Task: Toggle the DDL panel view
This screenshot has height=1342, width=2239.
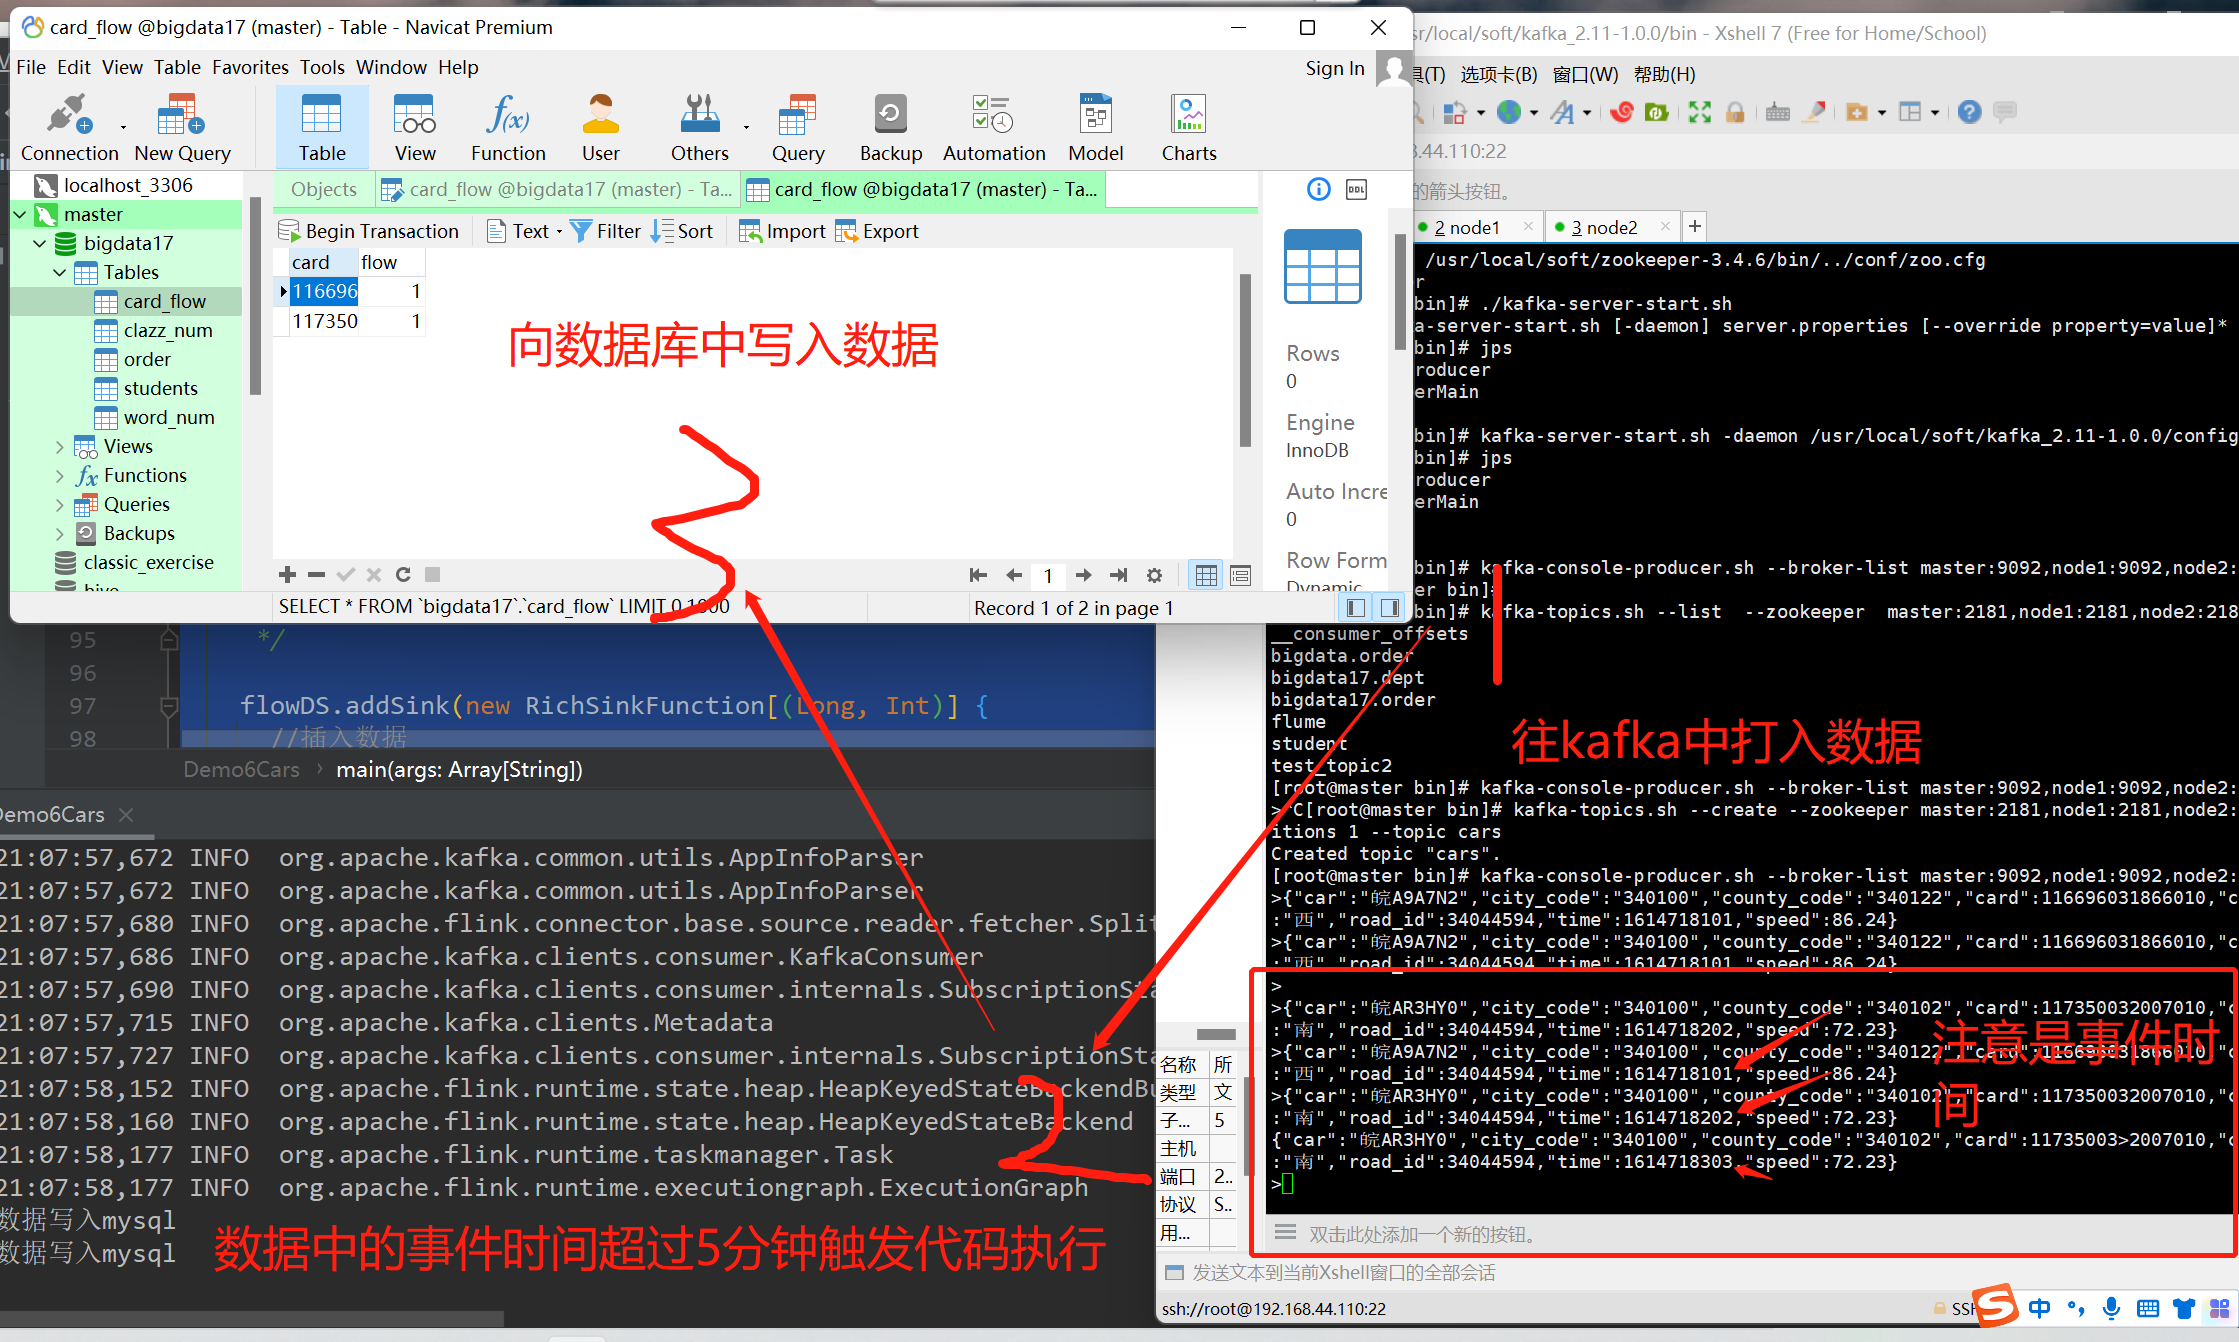Action: click(x=1356, y=190)
